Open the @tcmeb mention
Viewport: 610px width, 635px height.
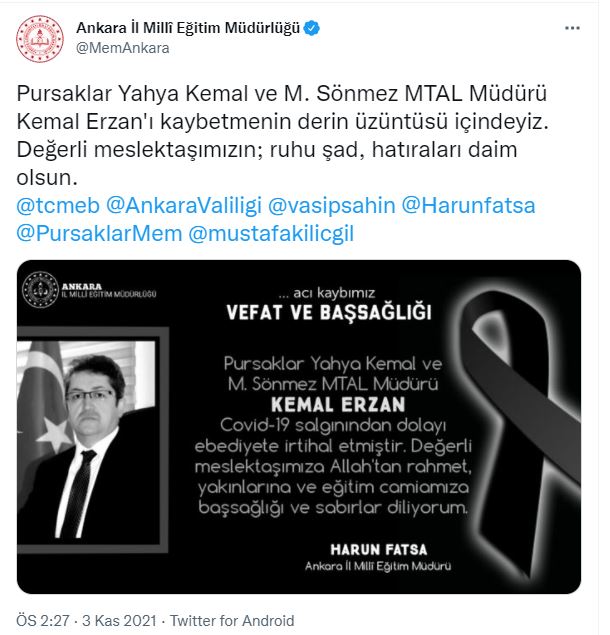click(58, 205)
